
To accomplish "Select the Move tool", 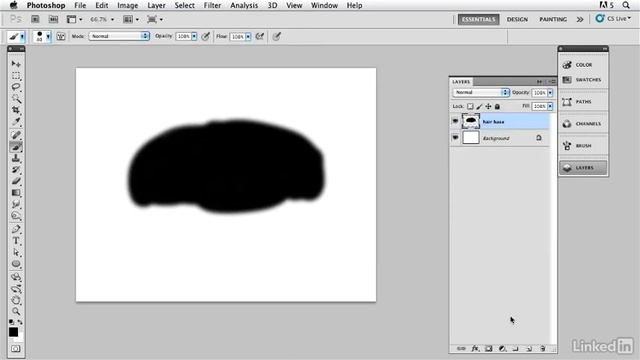I will pos(16,64).
